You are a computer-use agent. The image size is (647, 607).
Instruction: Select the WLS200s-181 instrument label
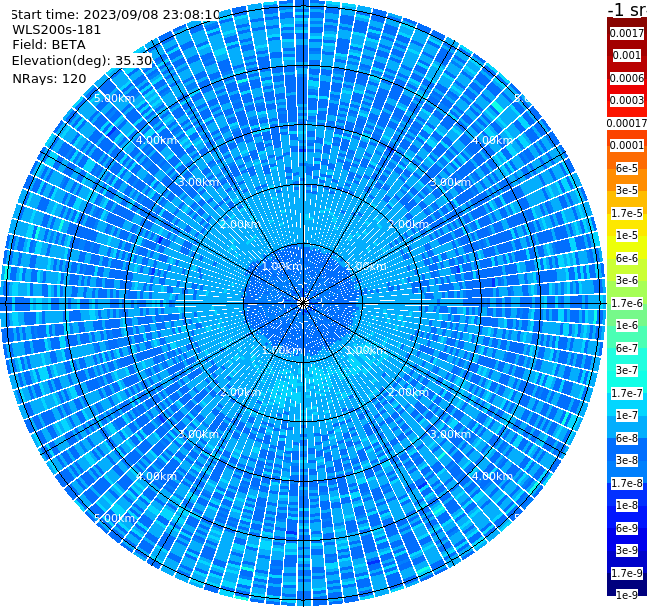57,30
